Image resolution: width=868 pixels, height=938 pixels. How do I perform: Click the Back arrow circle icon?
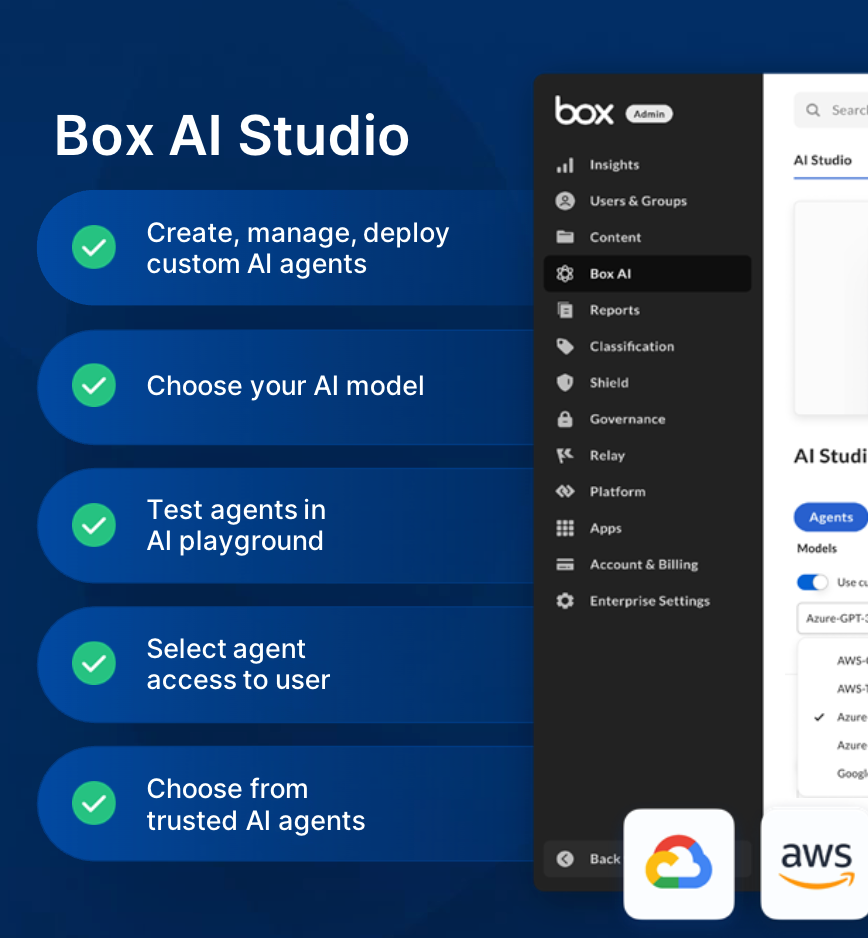[x=565, y=859]
